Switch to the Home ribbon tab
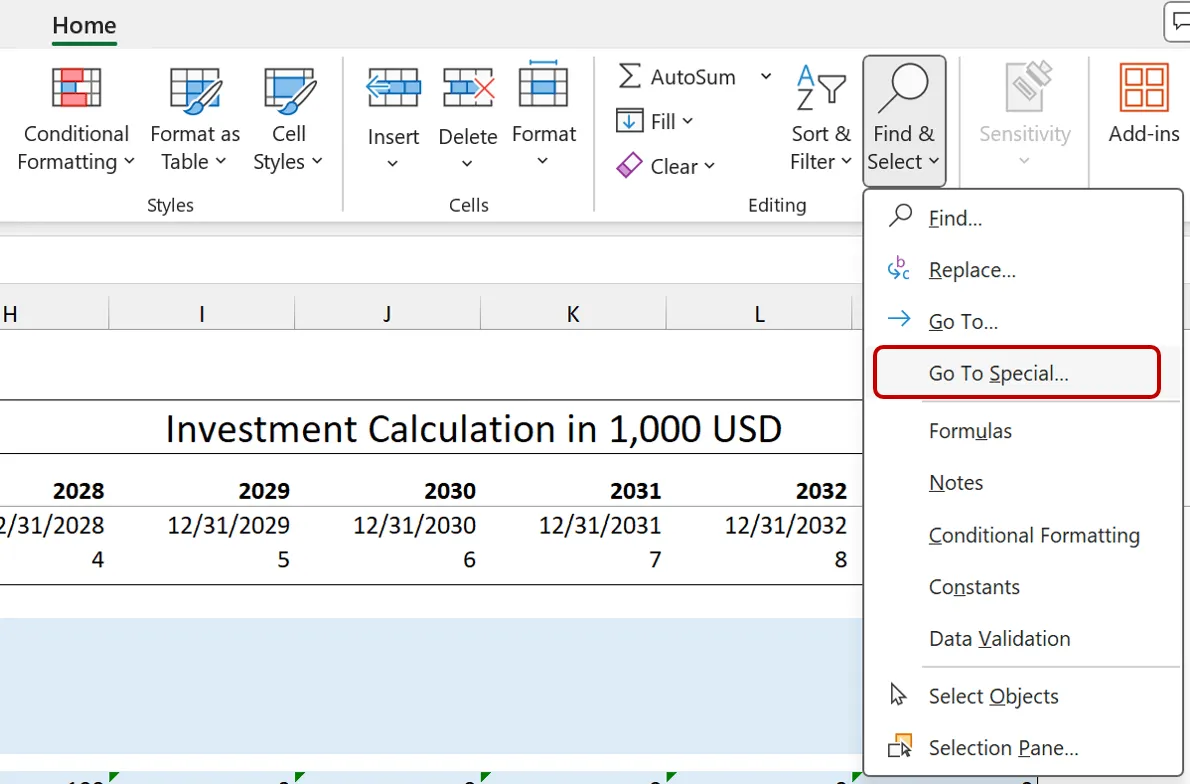1190x784 pixels. (84, 26)
